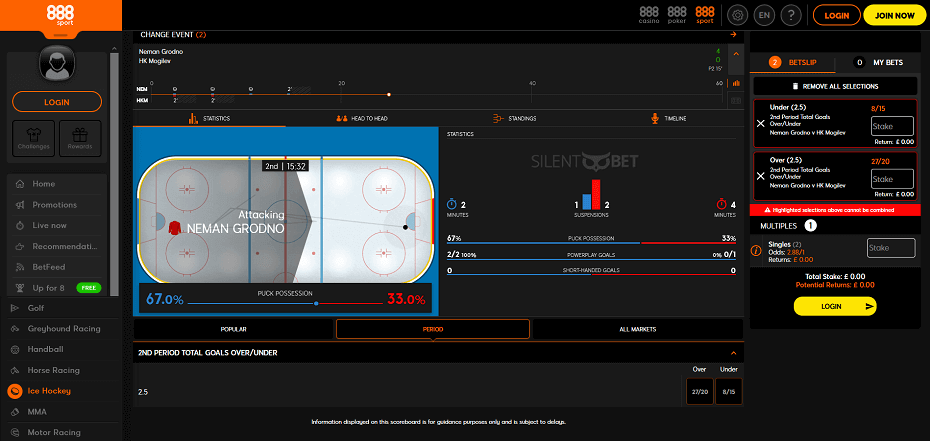930x441 pixels.
Task: Click the Singles info icon
Action: coord(756,251)
